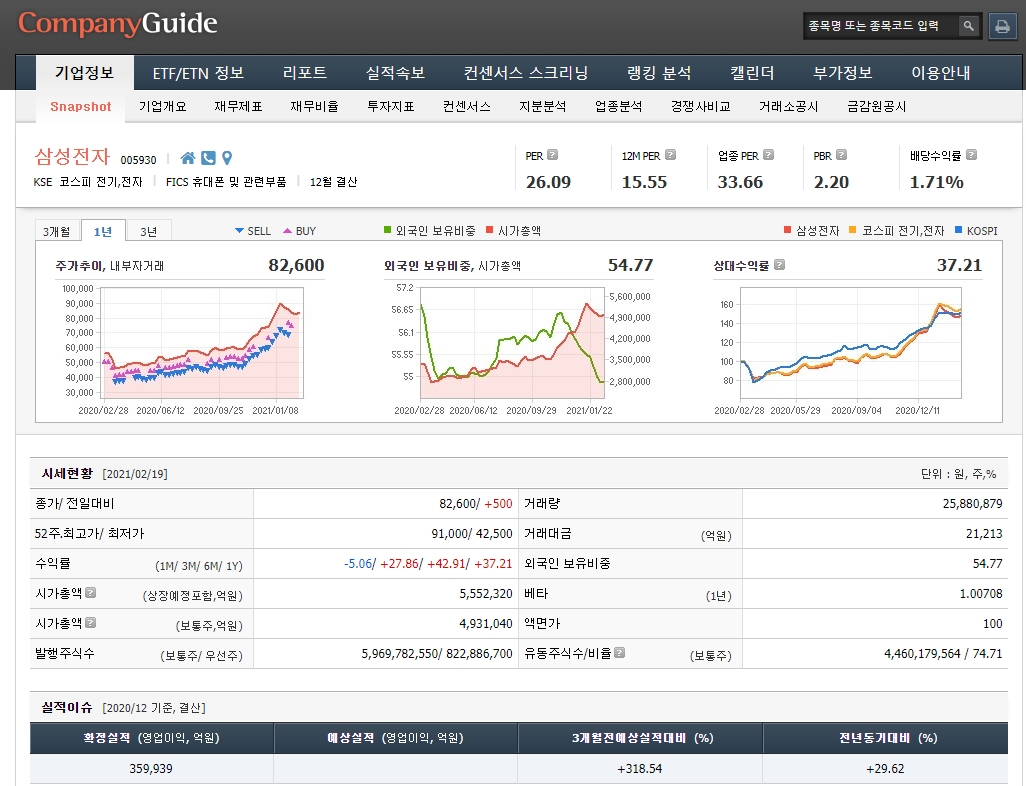Viewport: 1026px width, 786px height.
Task: Click beta value 1.00708
Action: coord(981,594)
